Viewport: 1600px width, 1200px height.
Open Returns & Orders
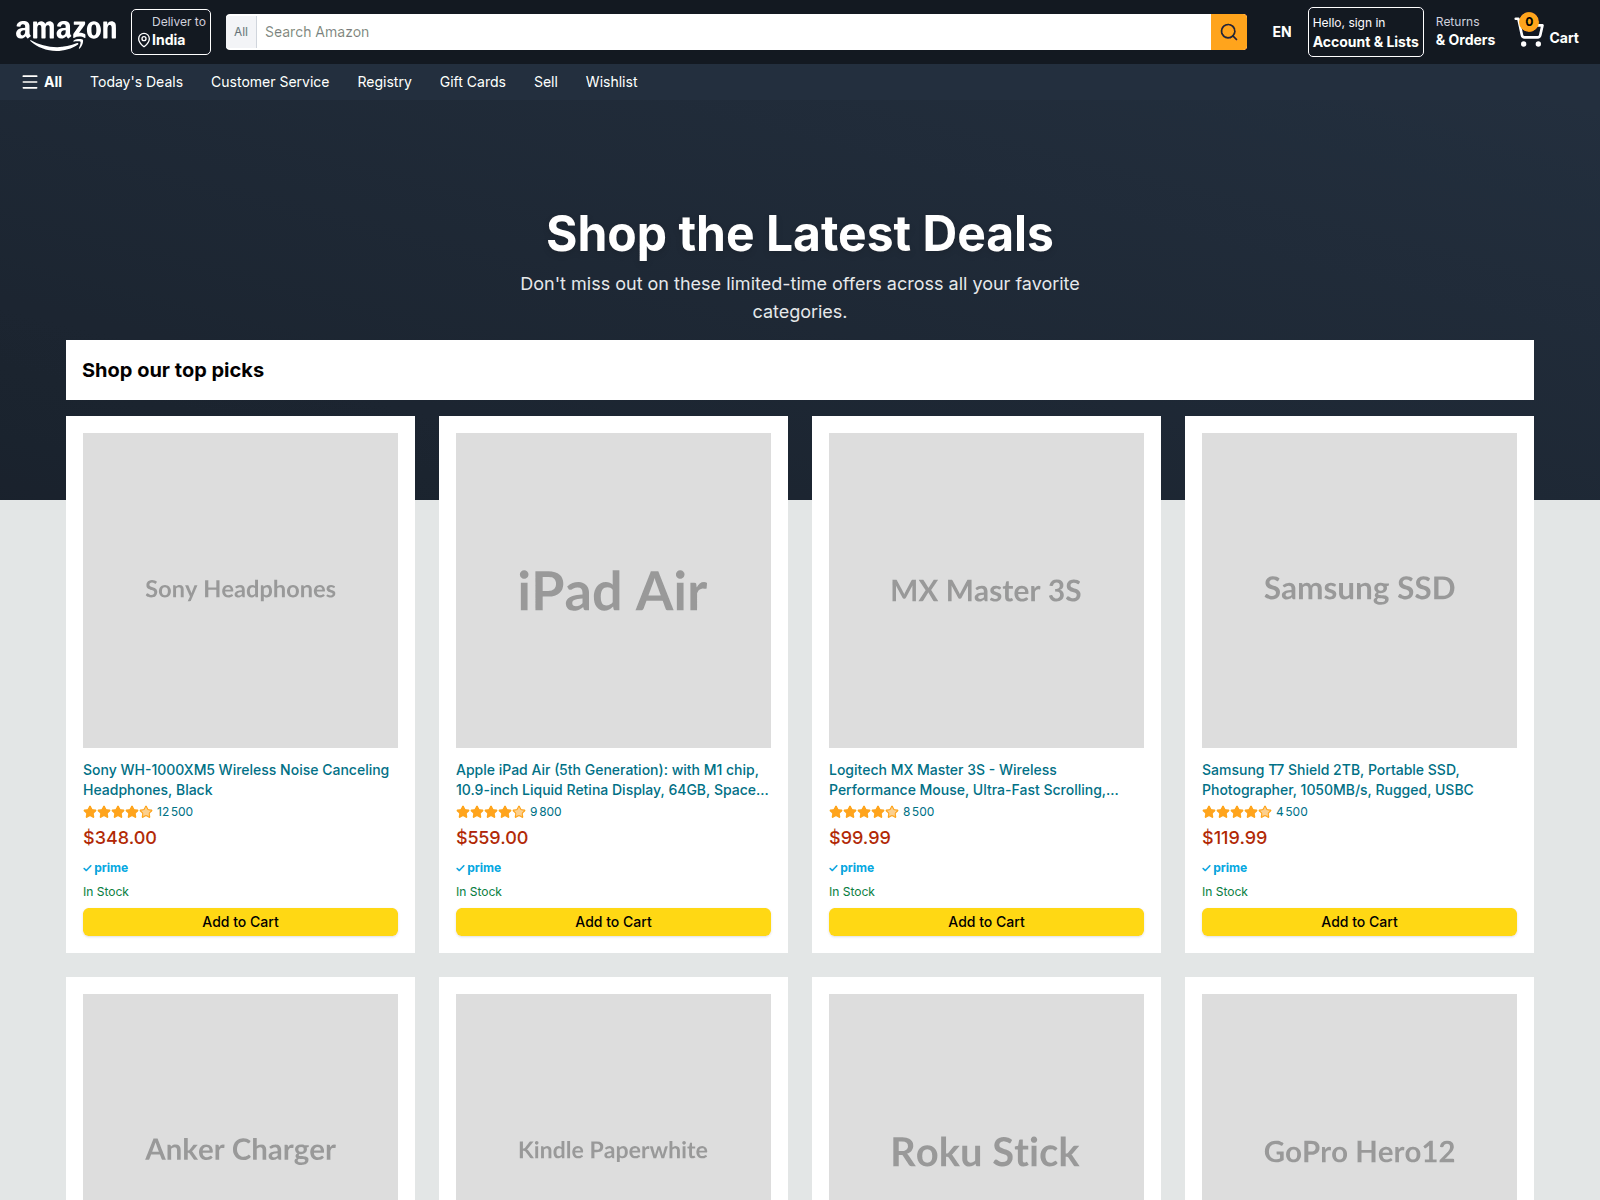(x=1465, y=32)
